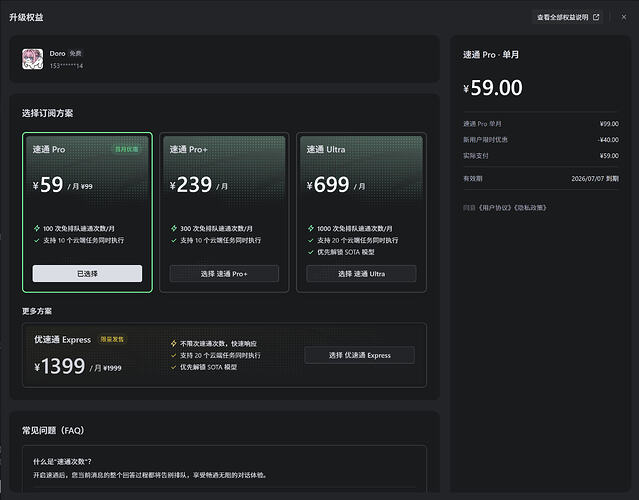Click the ¥59 /月 price on 速通 Pro
This screenshot has width=639, height=500.
63,185
